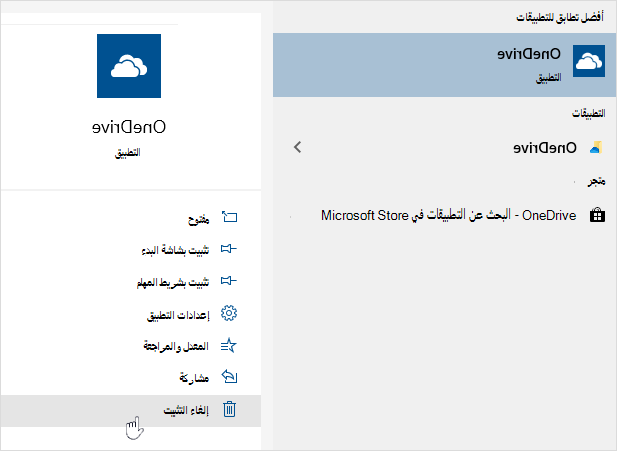The height and width of the screenshot is (451, 617).
Task: Click the pin icon beside تثبيت بشريط المهام
Action: coord(229,281)
